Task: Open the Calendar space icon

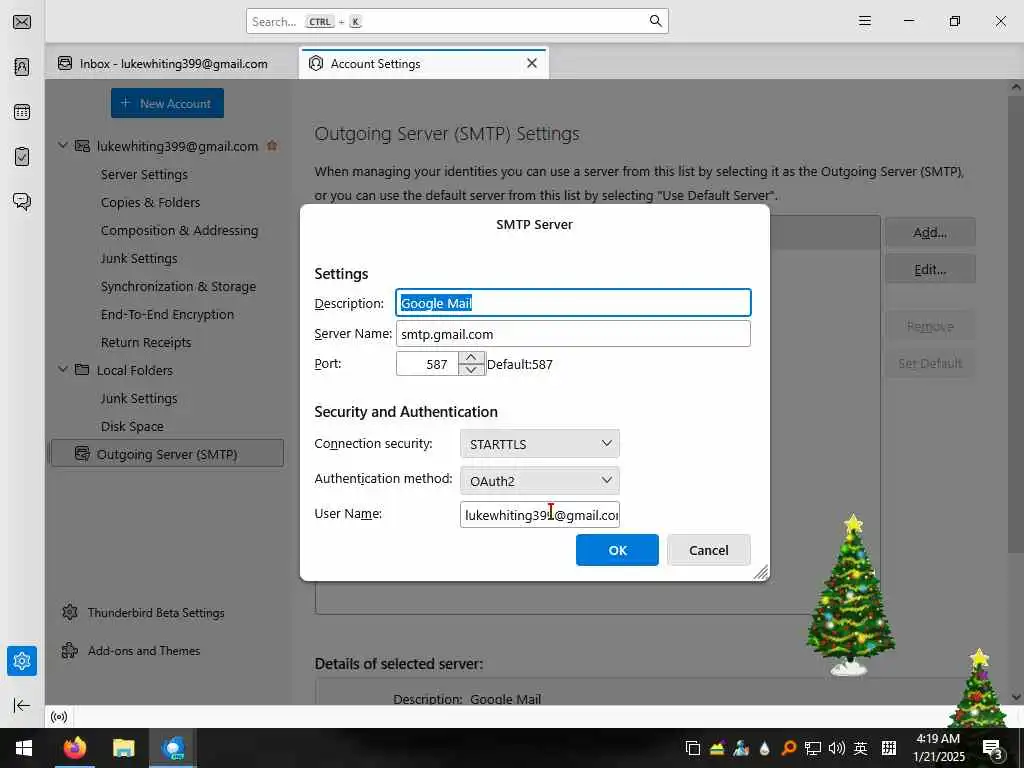Action: click(x=22, y=112)
